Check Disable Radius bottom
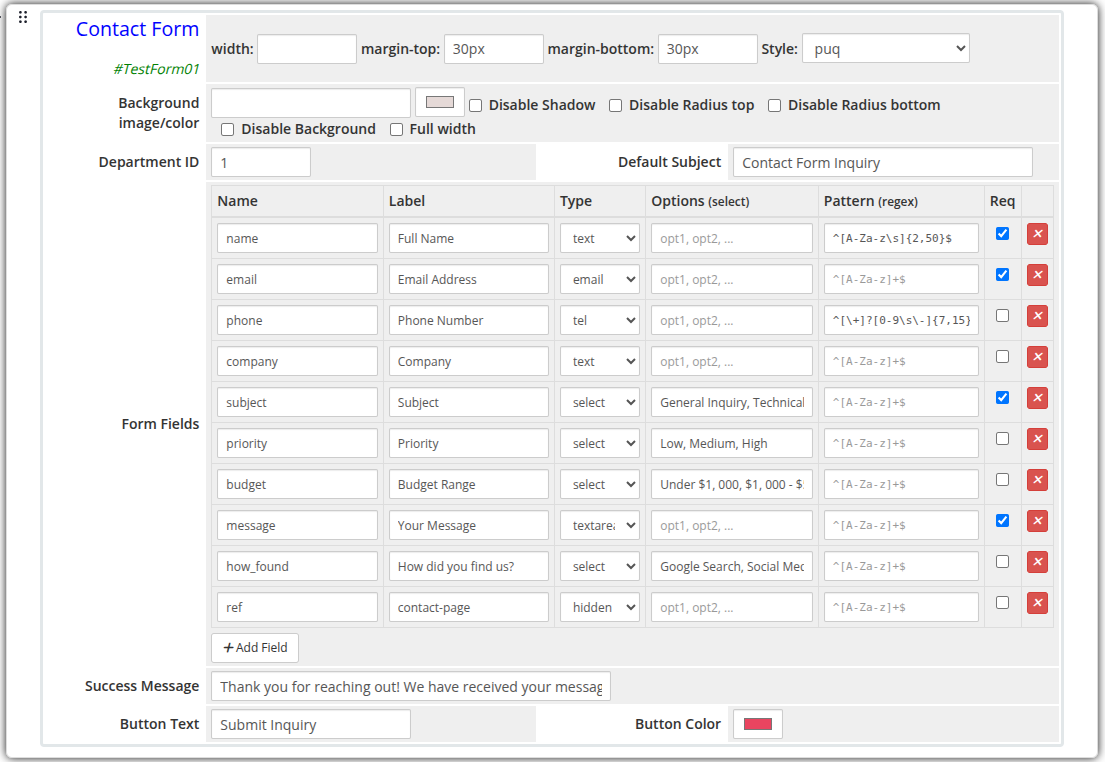Viewport: 1105px width, 762px height. click(x=774, y=106)
